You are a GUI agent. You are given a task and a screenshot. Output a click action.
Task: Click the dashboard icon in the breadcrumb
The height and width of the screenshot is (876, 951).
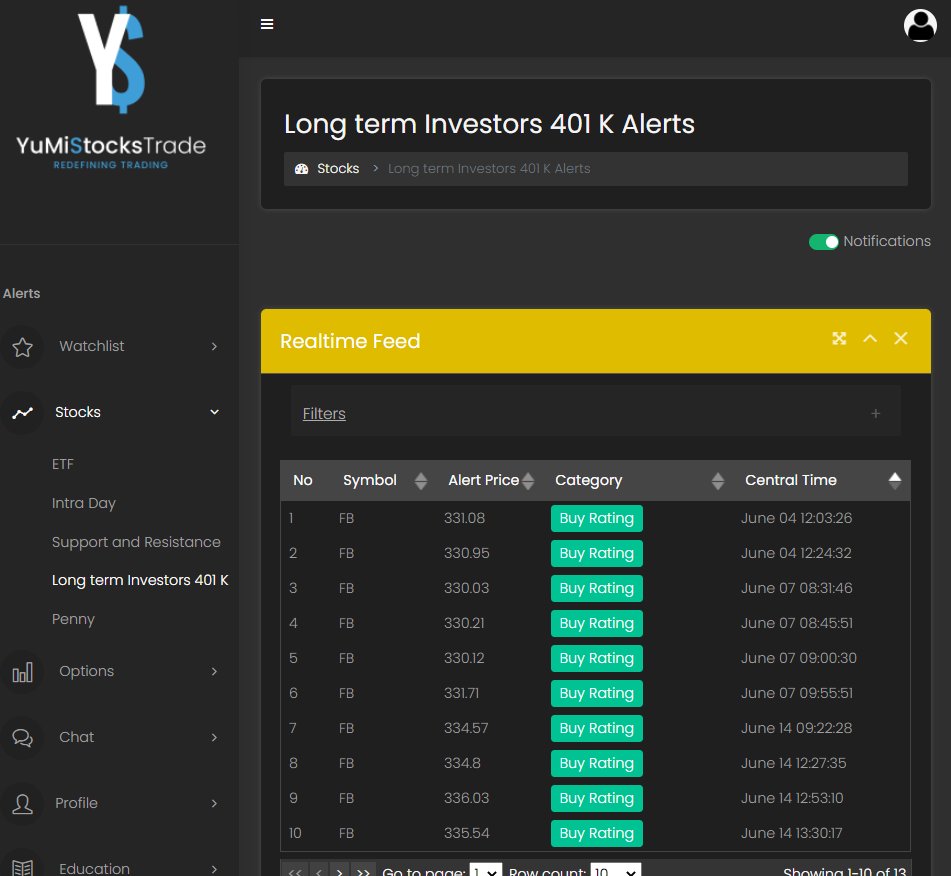pos(301,169)
